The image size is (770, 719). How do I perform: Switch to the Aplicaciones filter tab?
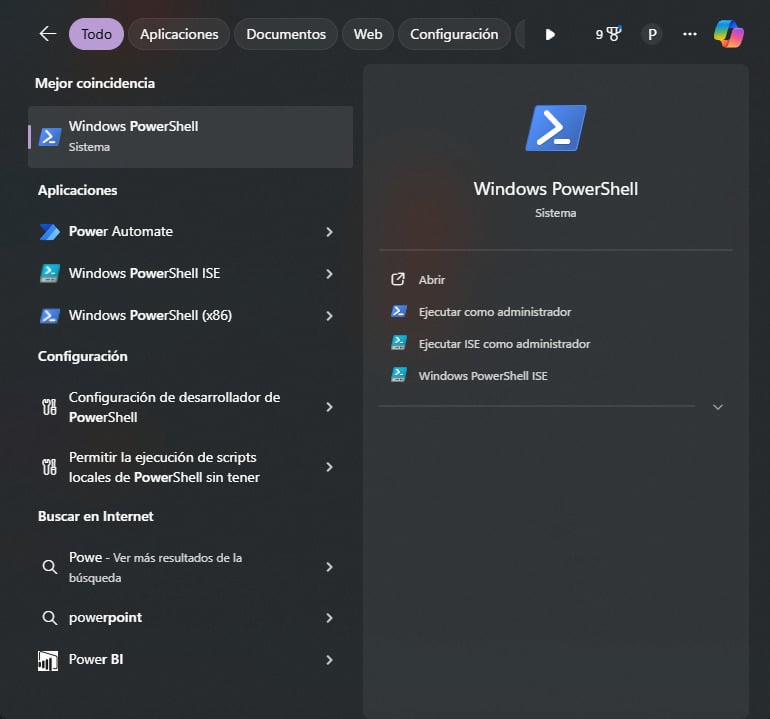pyautogui.click(x=179, y=34)
